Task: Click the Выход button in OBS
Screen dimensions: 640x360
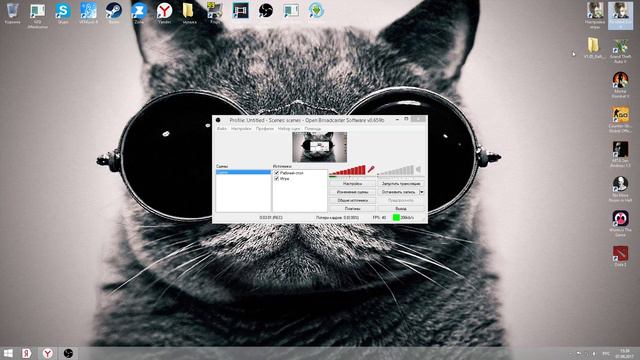Action: point(401,209)
